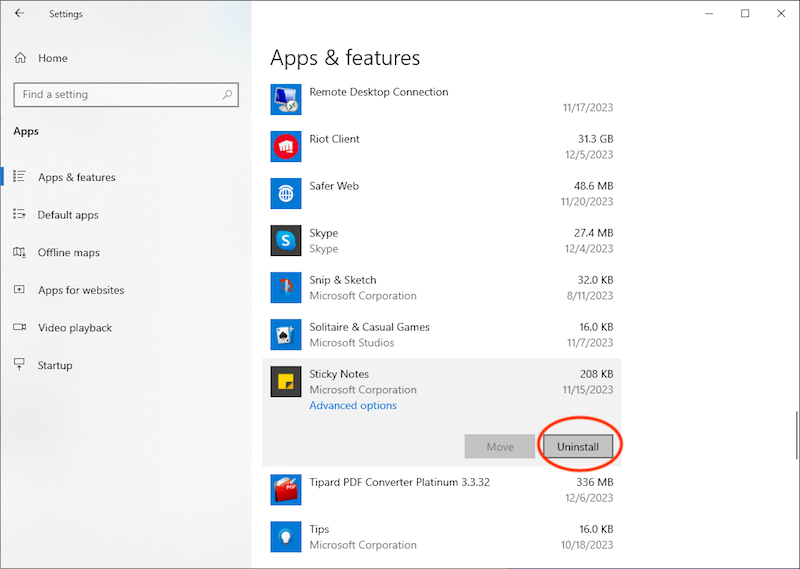Select the Skype app name
Image resolution: width=800 pixels, height=569 pixels.
(323, 233)
